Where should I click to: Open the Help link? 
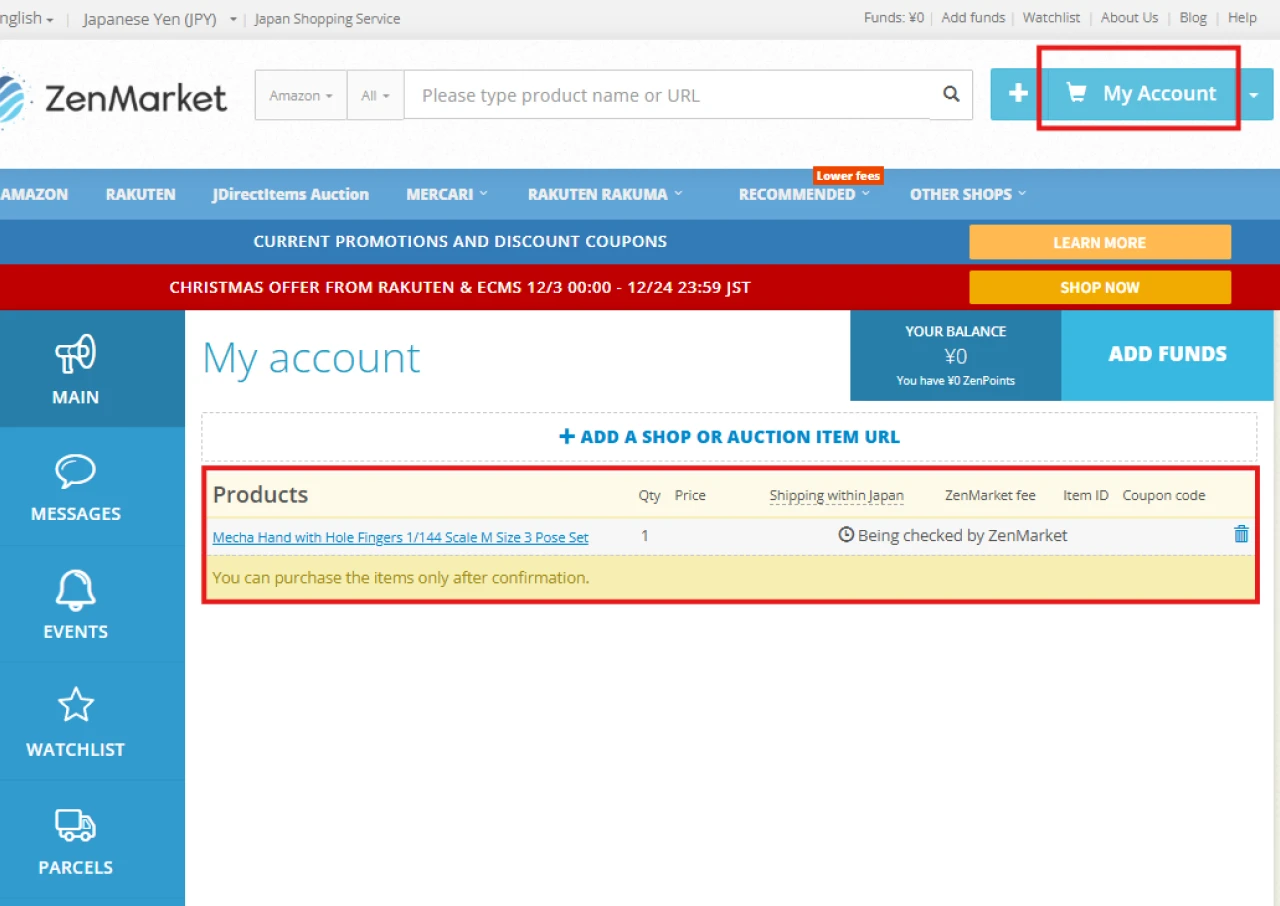click(1242, 18)
